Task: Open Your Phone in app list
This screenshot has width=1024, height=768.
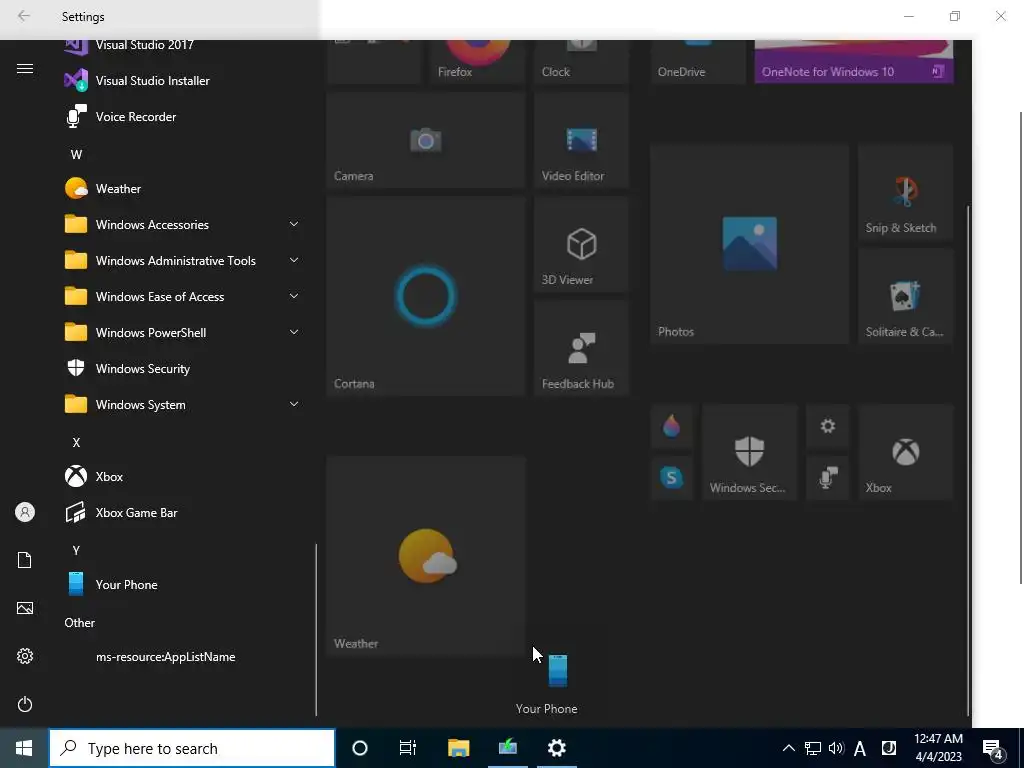Action: 183,584
